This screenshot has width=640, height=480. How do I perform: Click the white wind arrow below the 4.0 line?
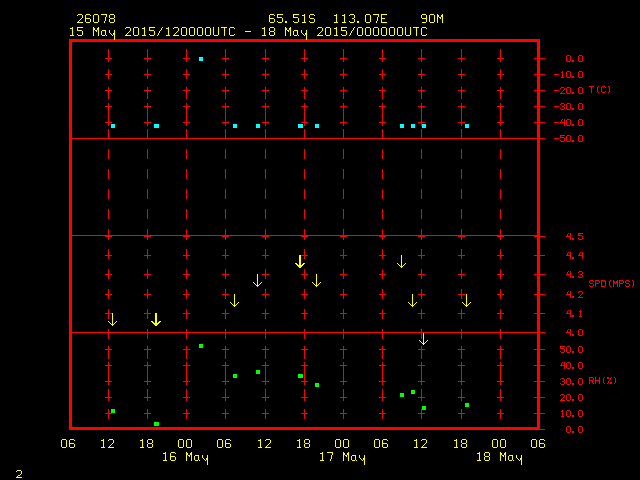(x=423, y=339)
